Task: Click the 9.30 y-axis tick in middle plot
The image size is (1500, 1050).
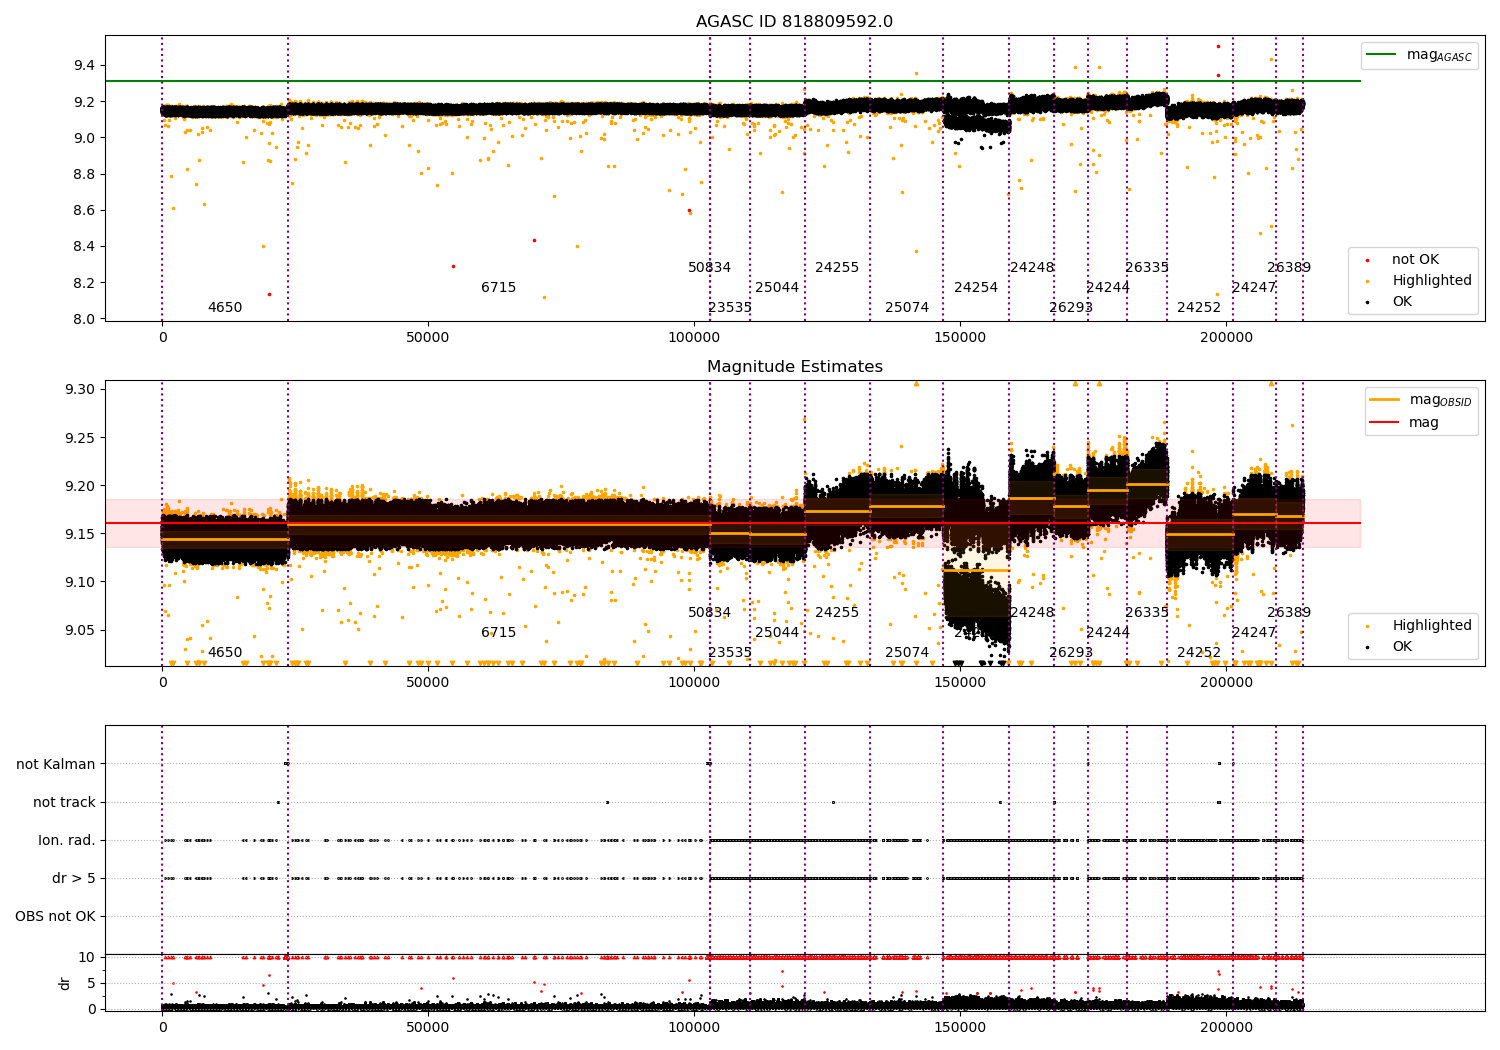Action: (80, 389)
